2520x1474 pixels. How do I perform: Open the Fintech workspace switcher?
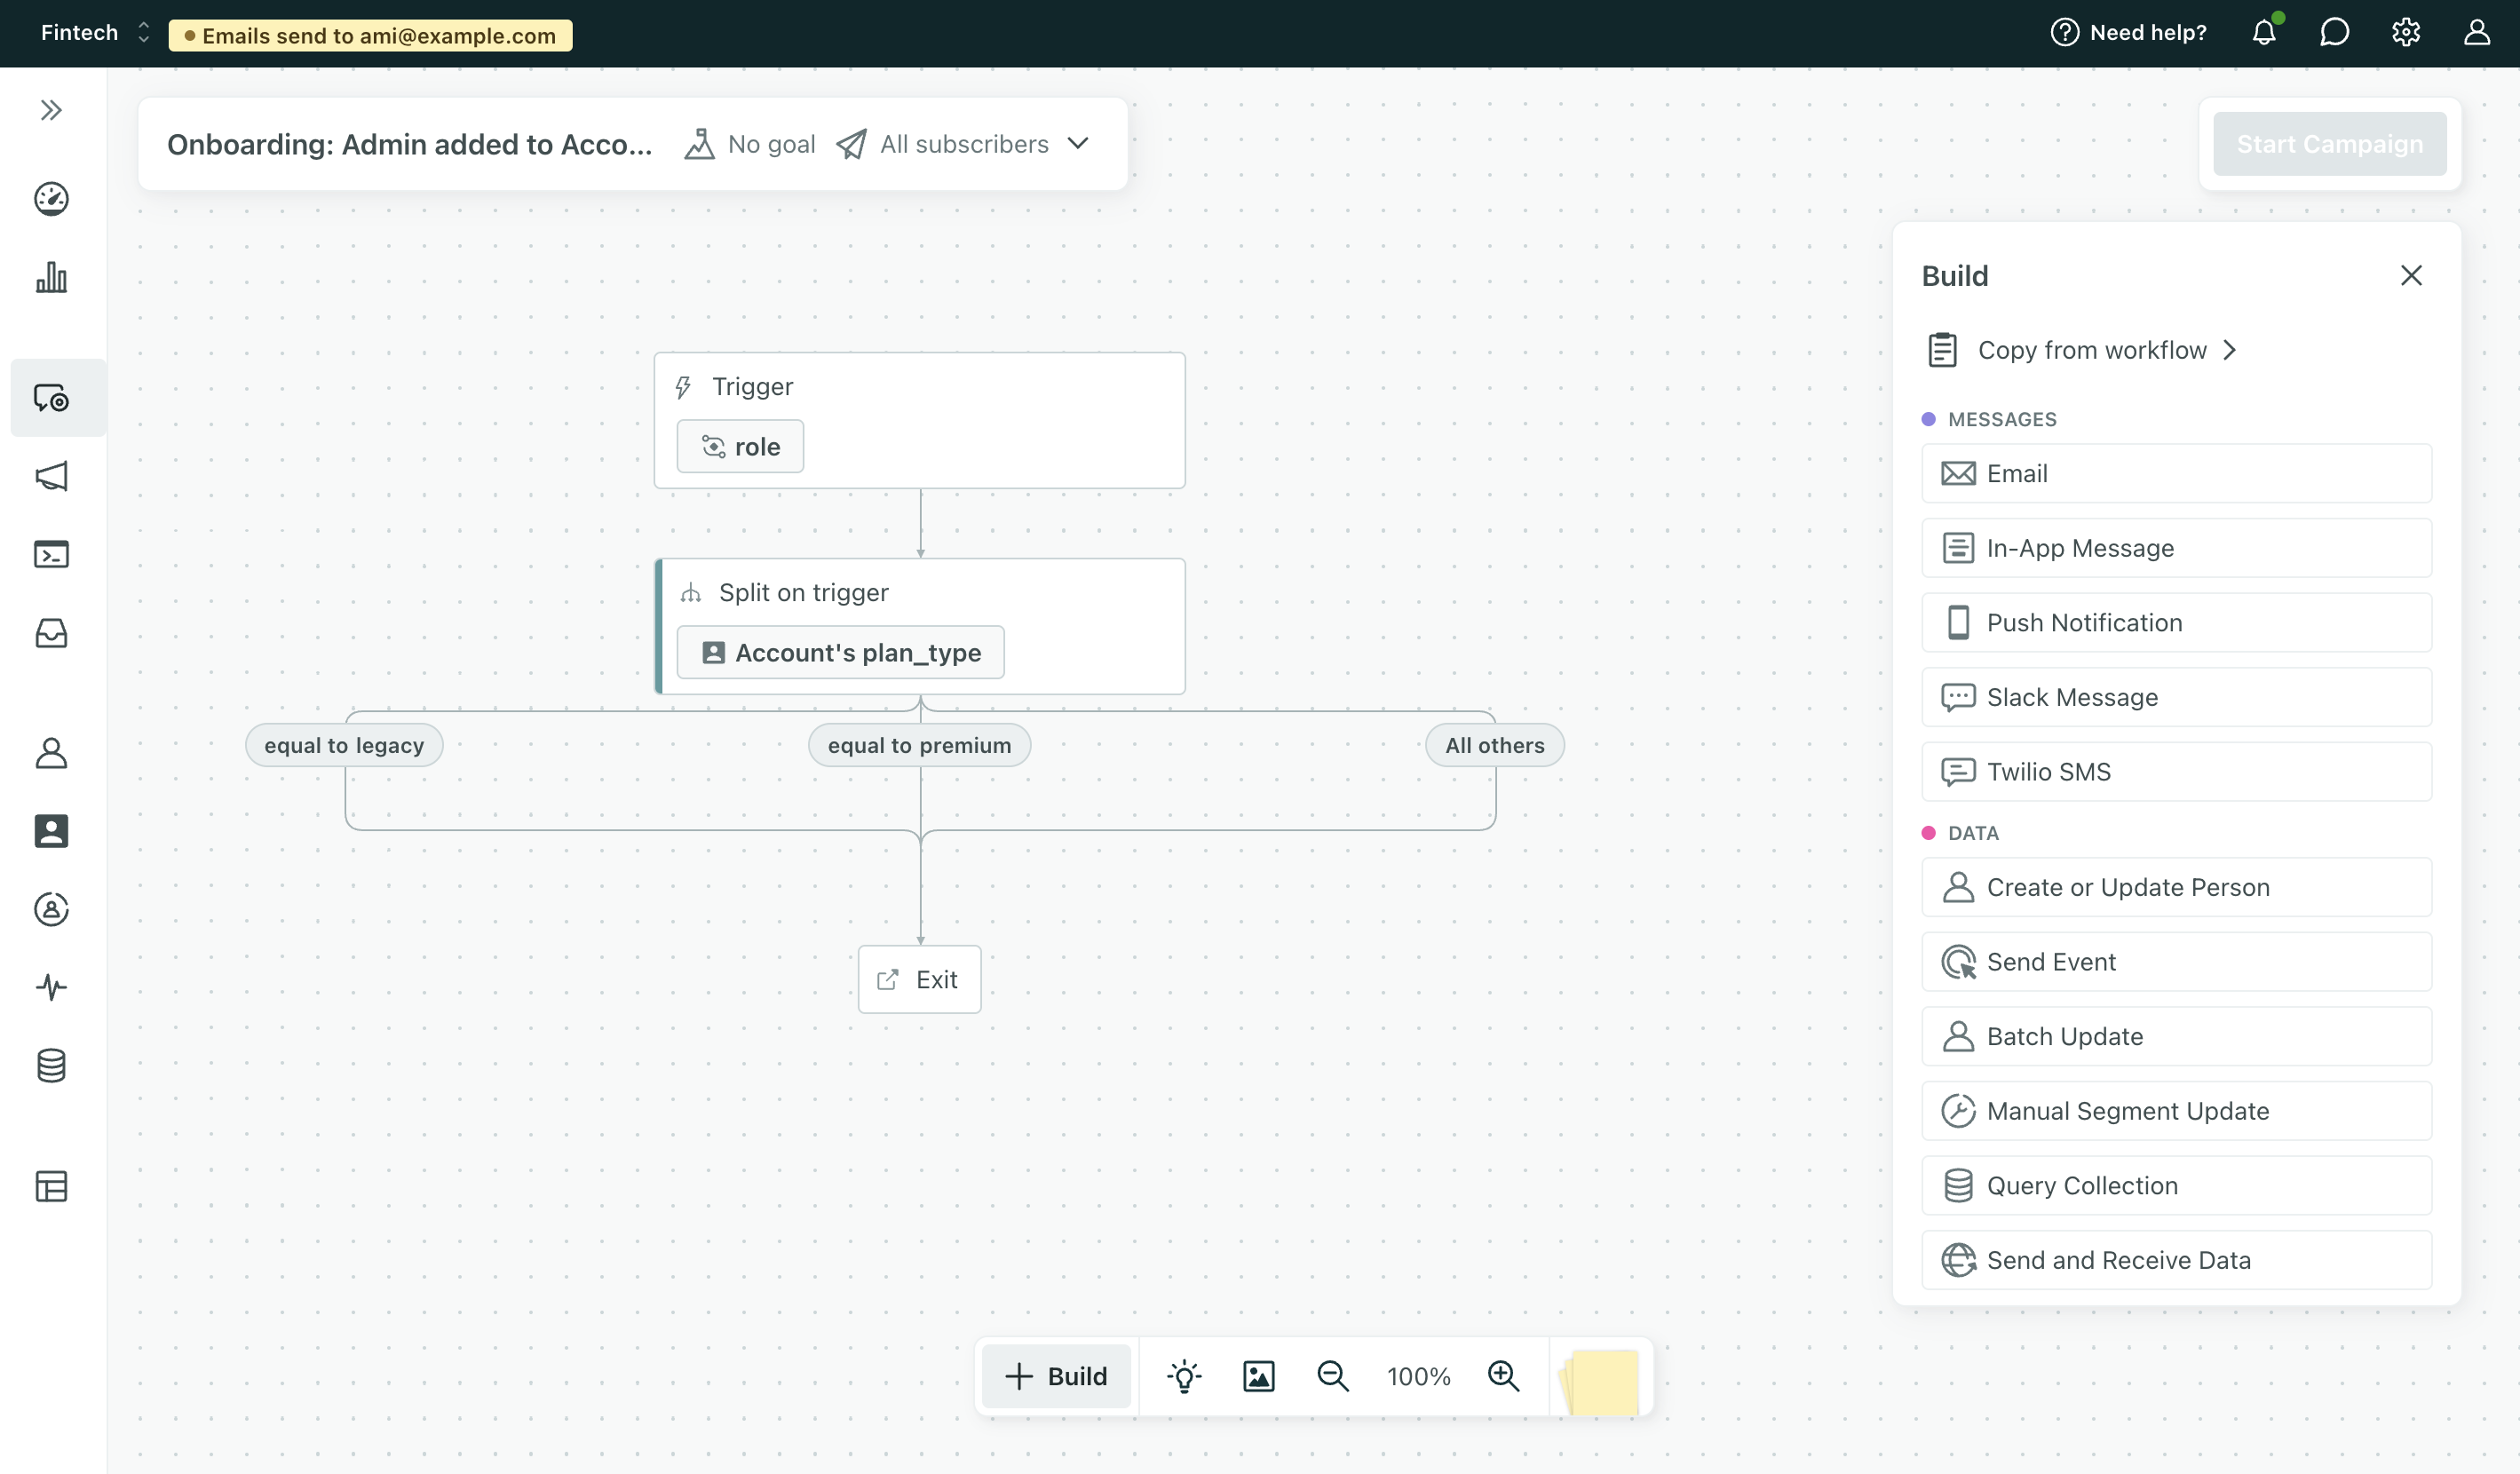(x=94, y=33)
